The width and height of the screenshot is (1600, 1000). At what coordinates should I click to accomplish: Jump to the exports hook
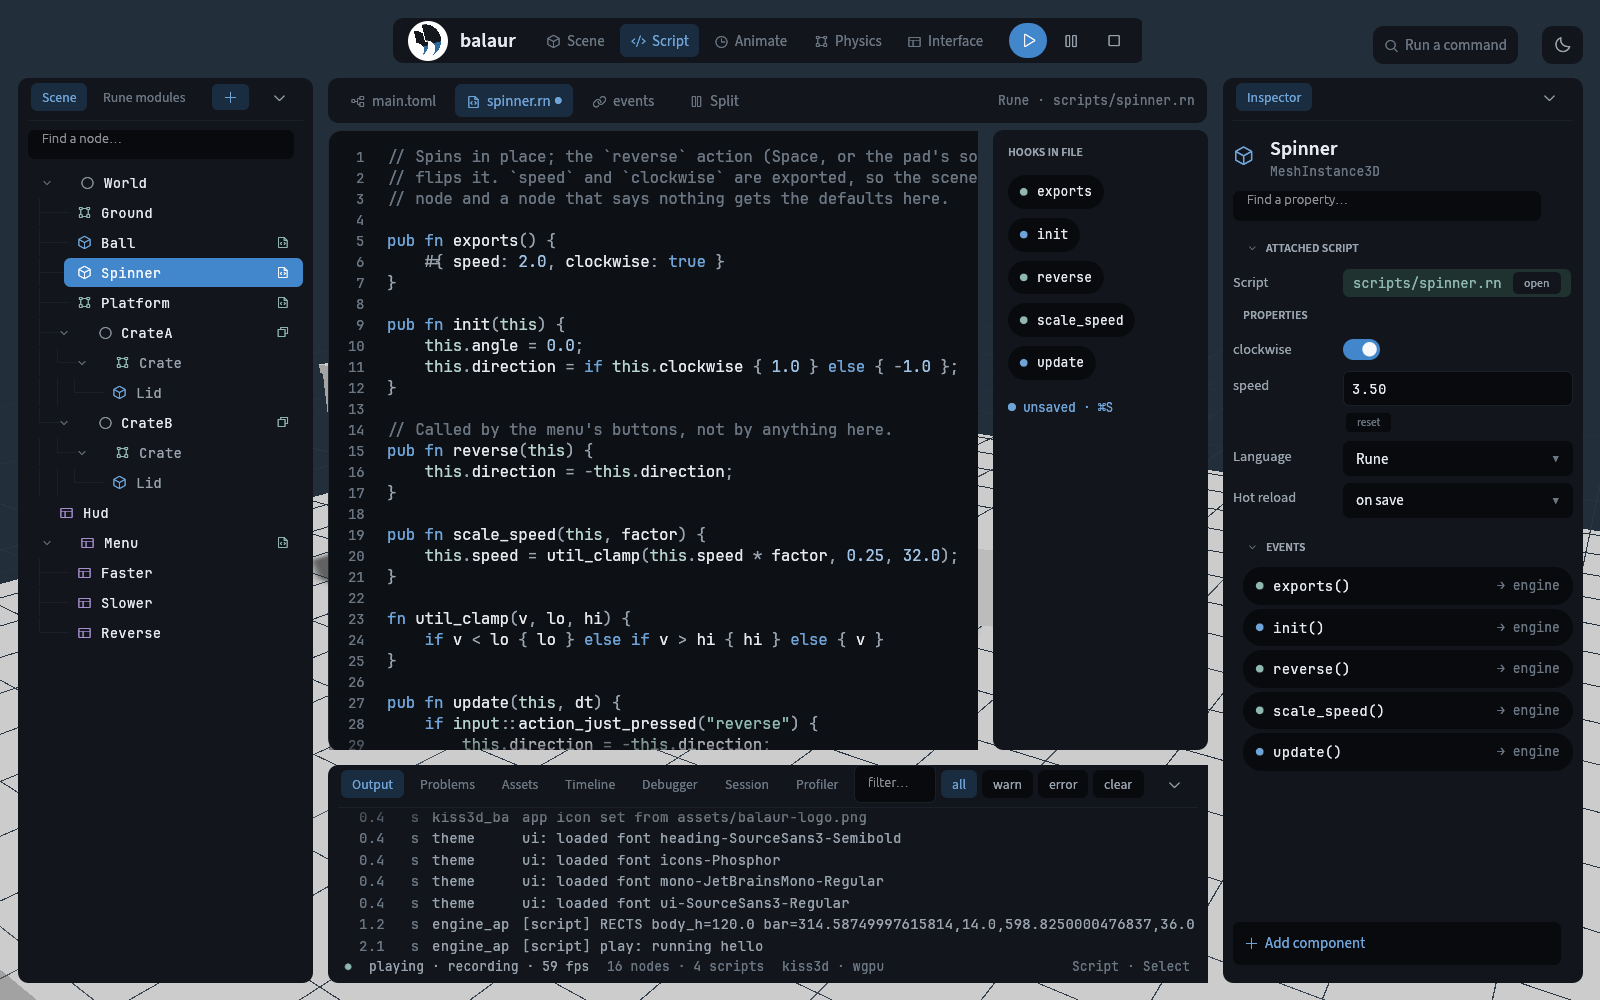click(1055, 191)
